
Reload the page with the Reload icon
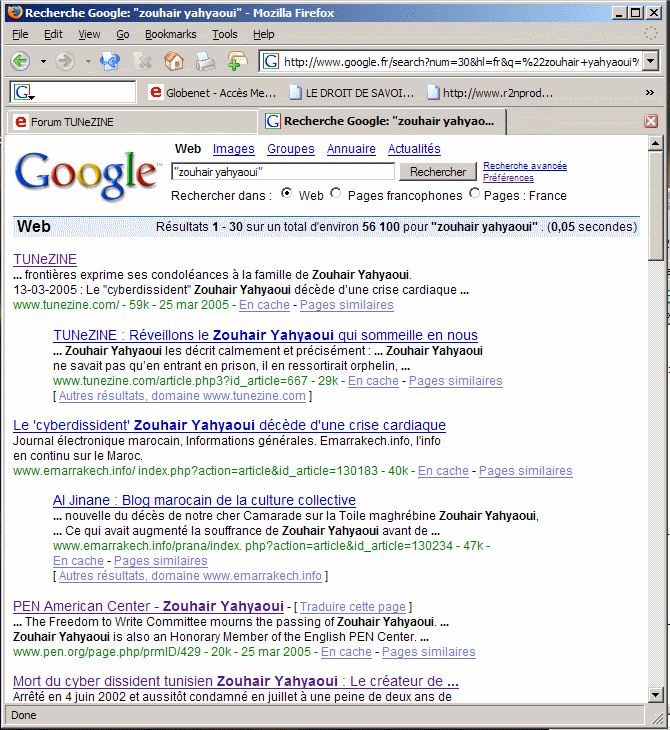pyautogui.click(x=110, y=61)
